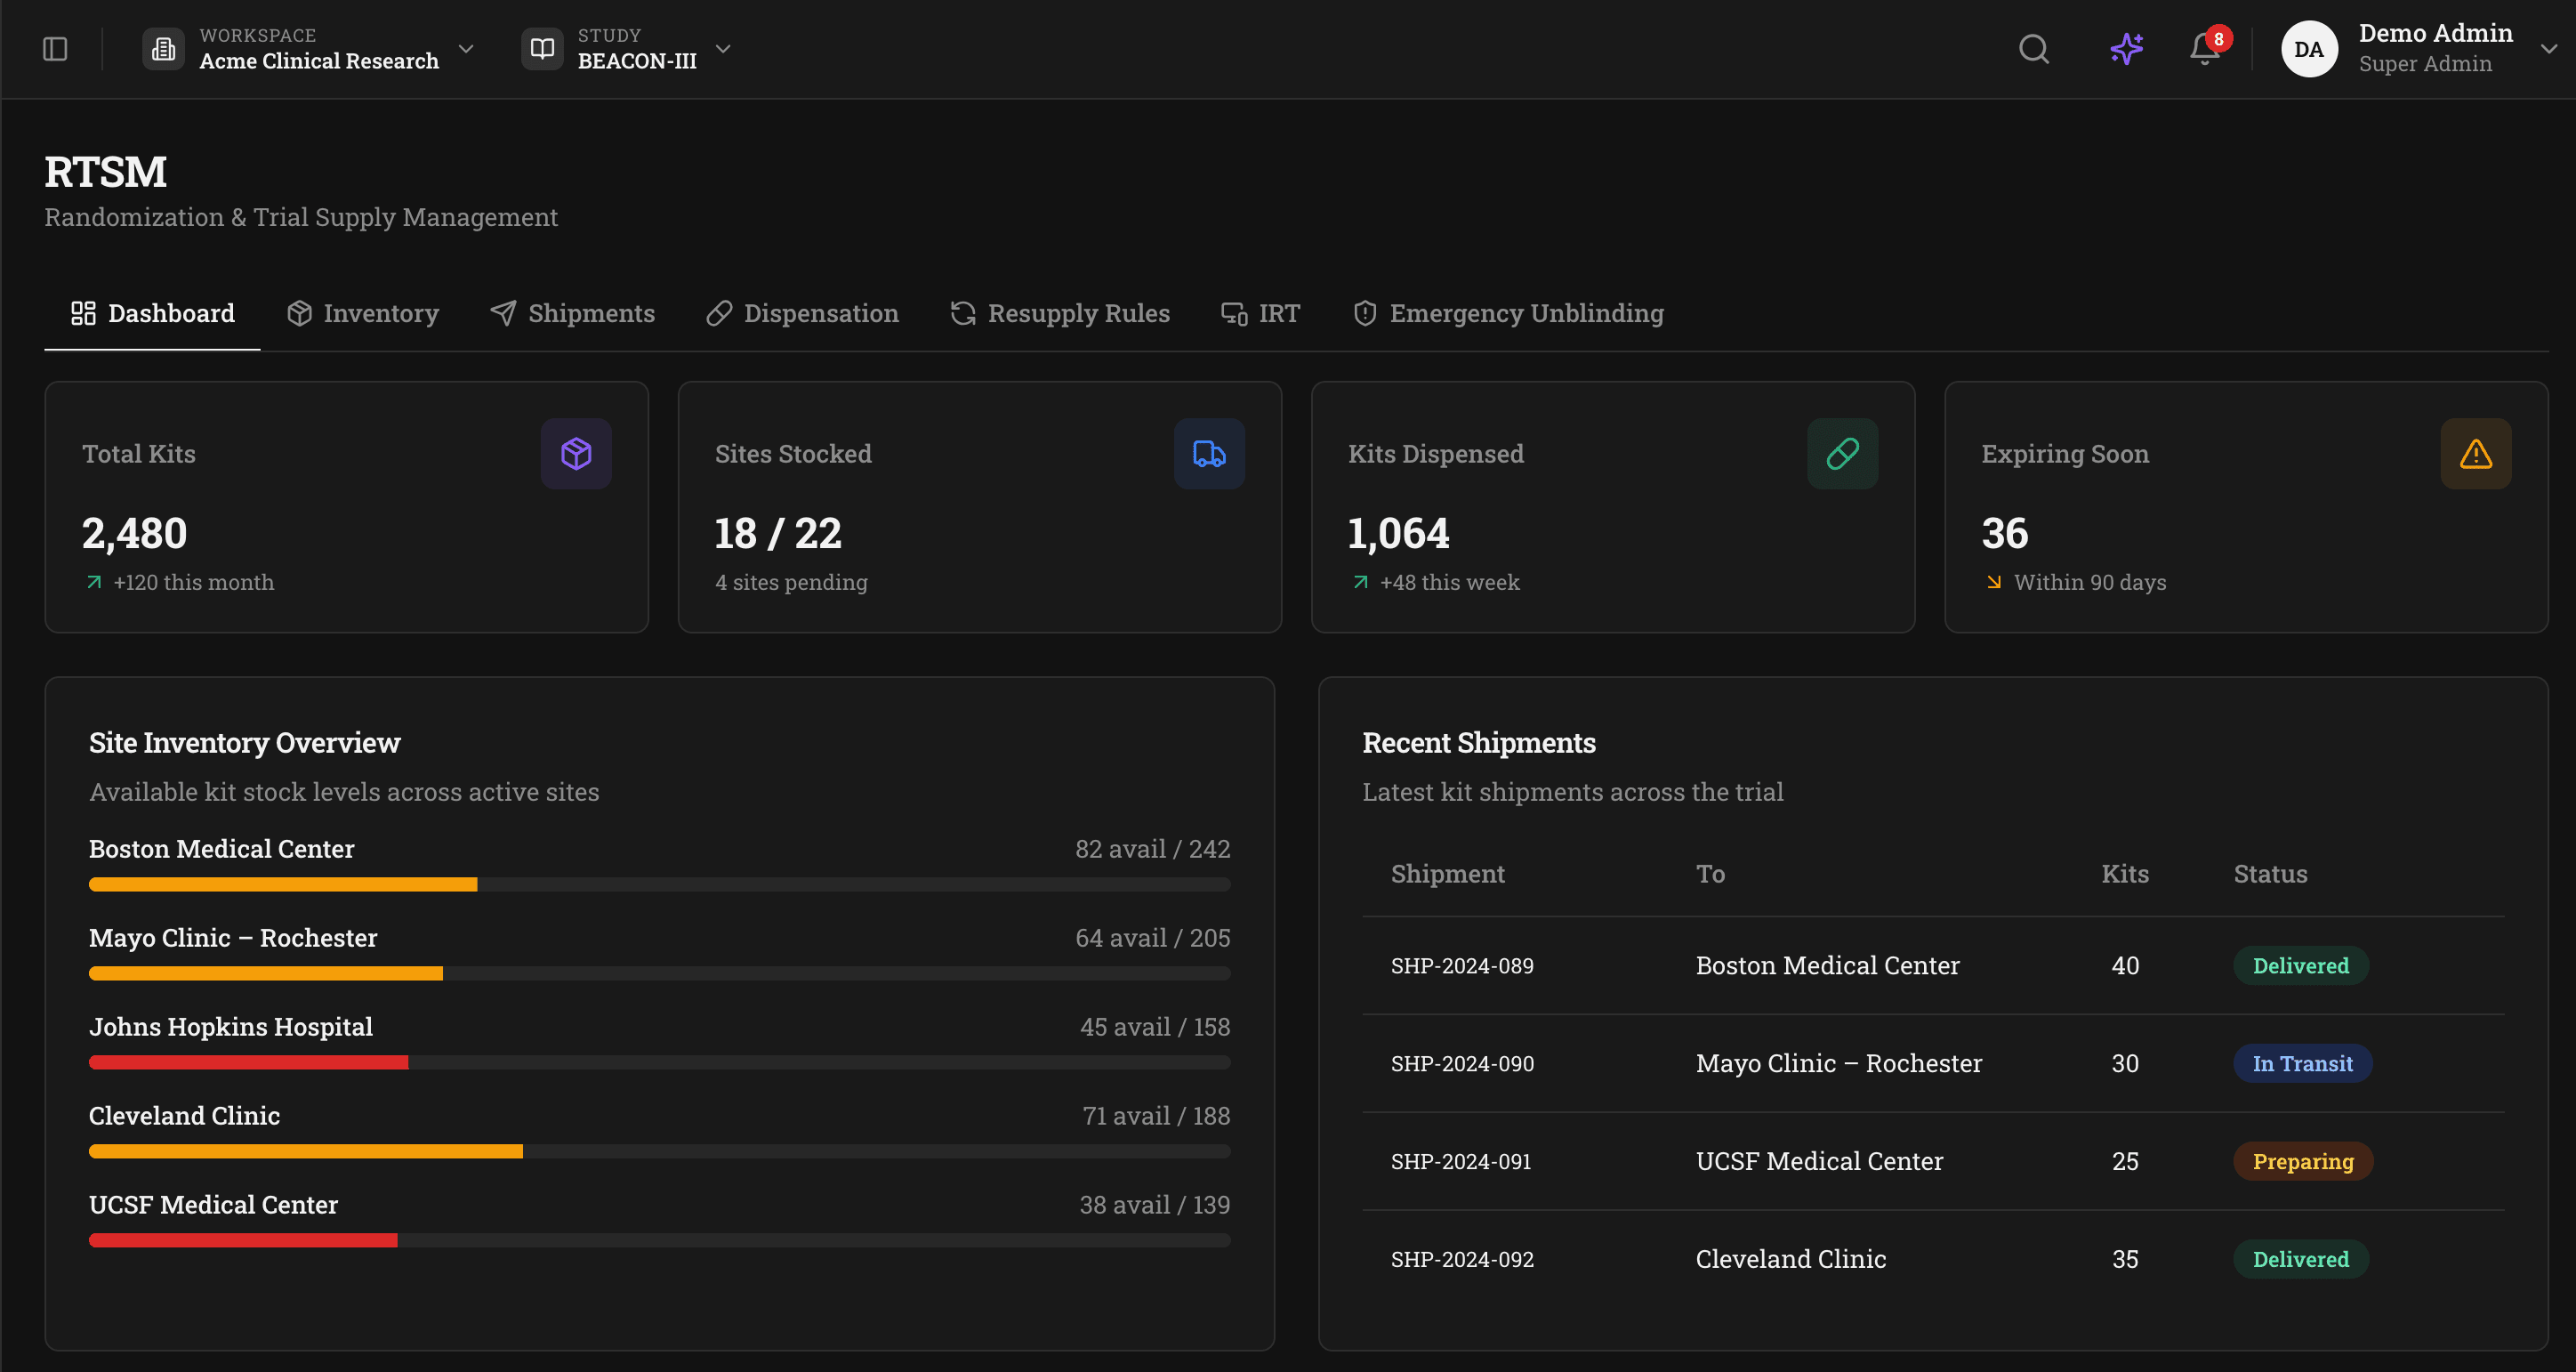This screenshot has width=2576, height=1372.
Task: Click the Kits column header
Action: [x=2124, y=874]
